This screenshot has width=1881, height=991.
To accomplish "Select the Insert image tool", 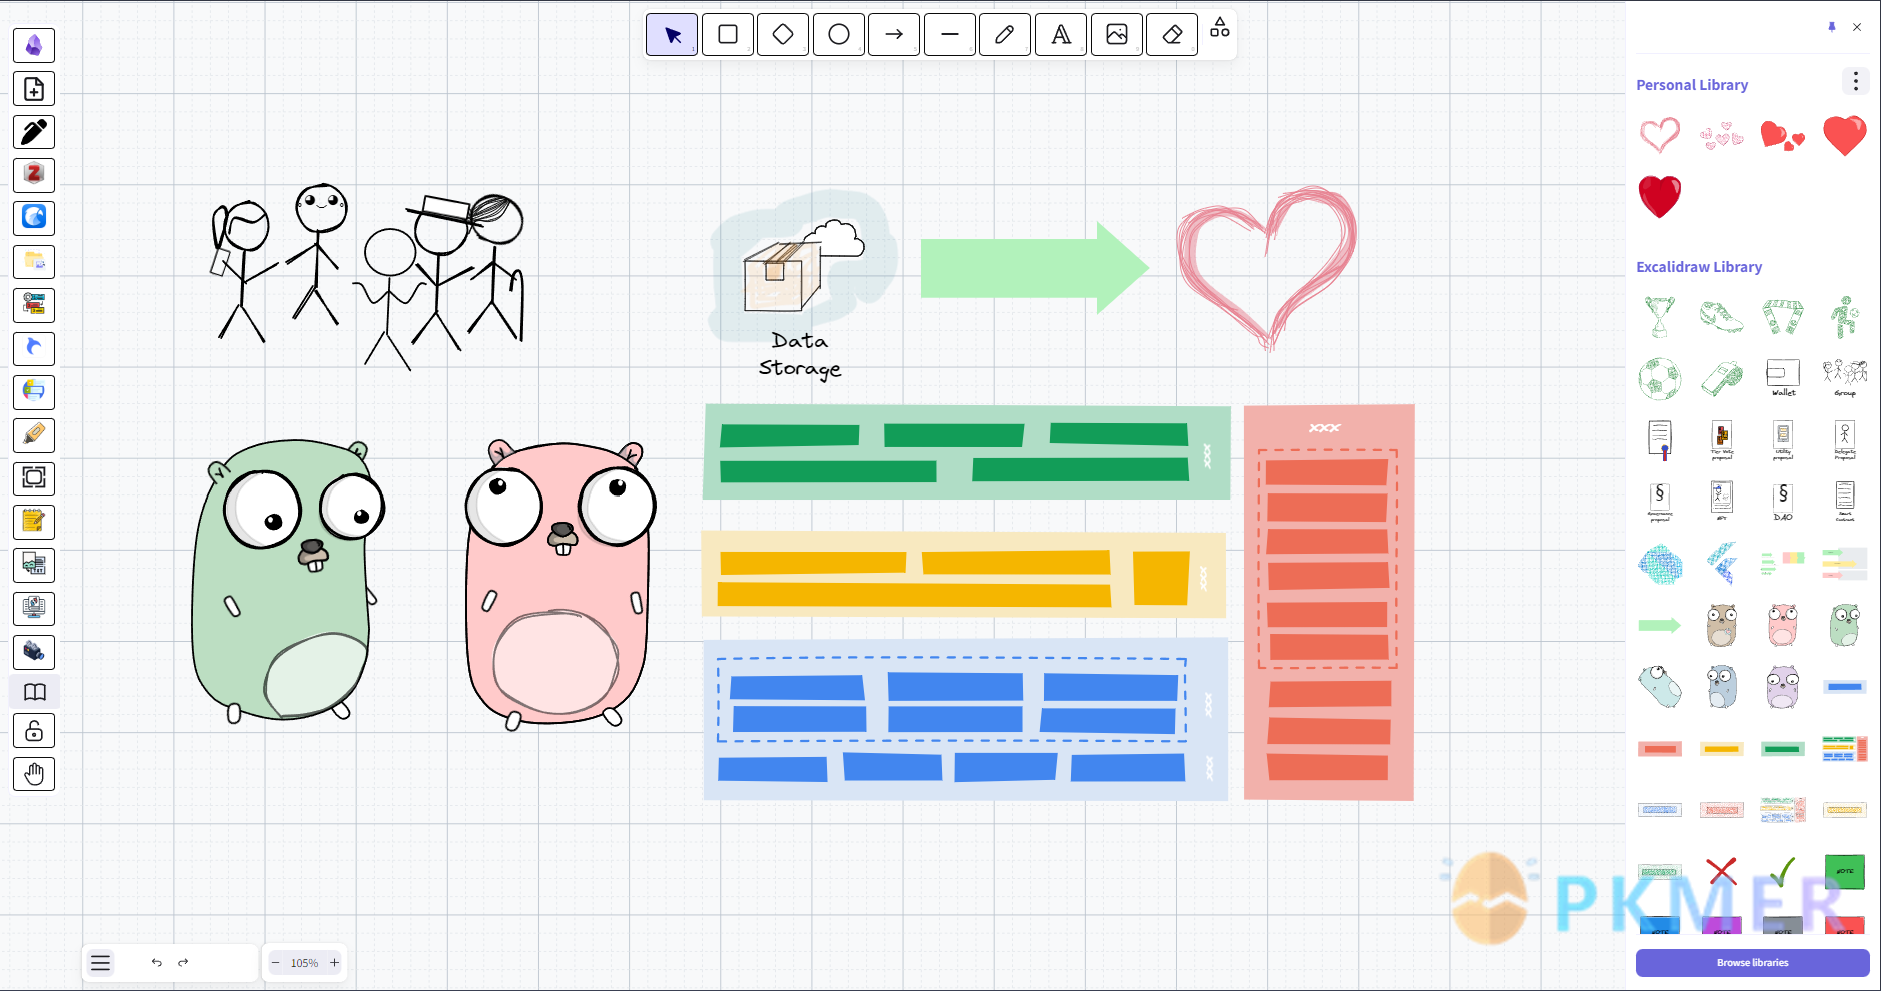I will click(1117, 35).
